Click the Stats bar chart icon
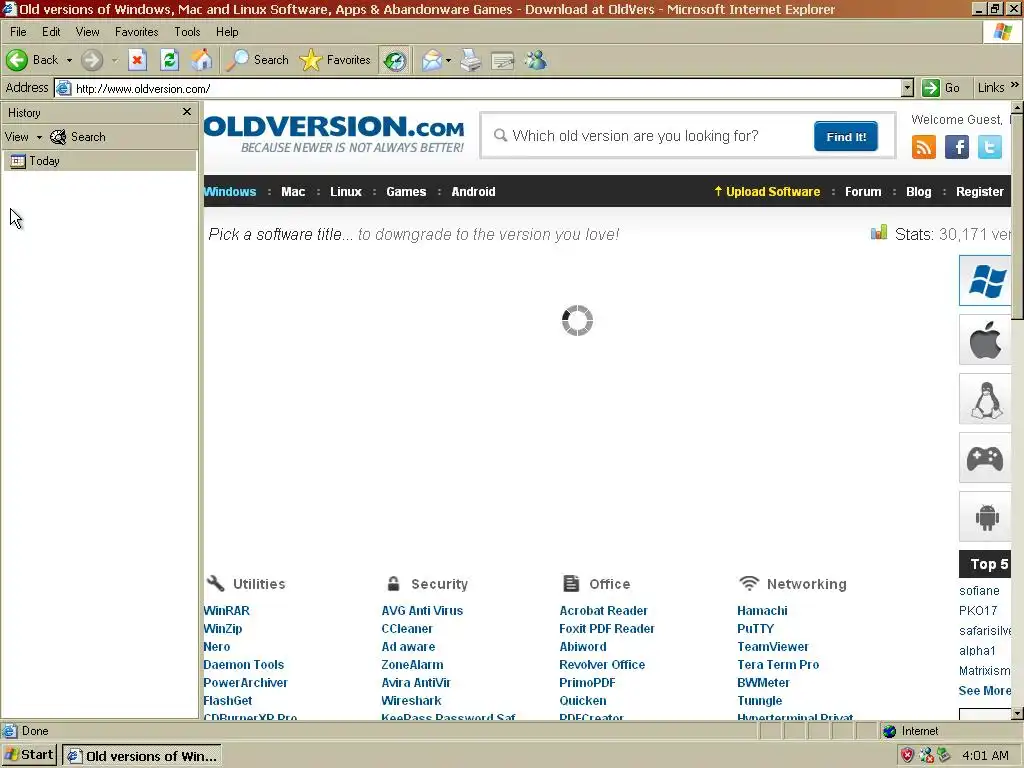The width and height of the screenshot is (1024, 768). (x=879, y=232)
